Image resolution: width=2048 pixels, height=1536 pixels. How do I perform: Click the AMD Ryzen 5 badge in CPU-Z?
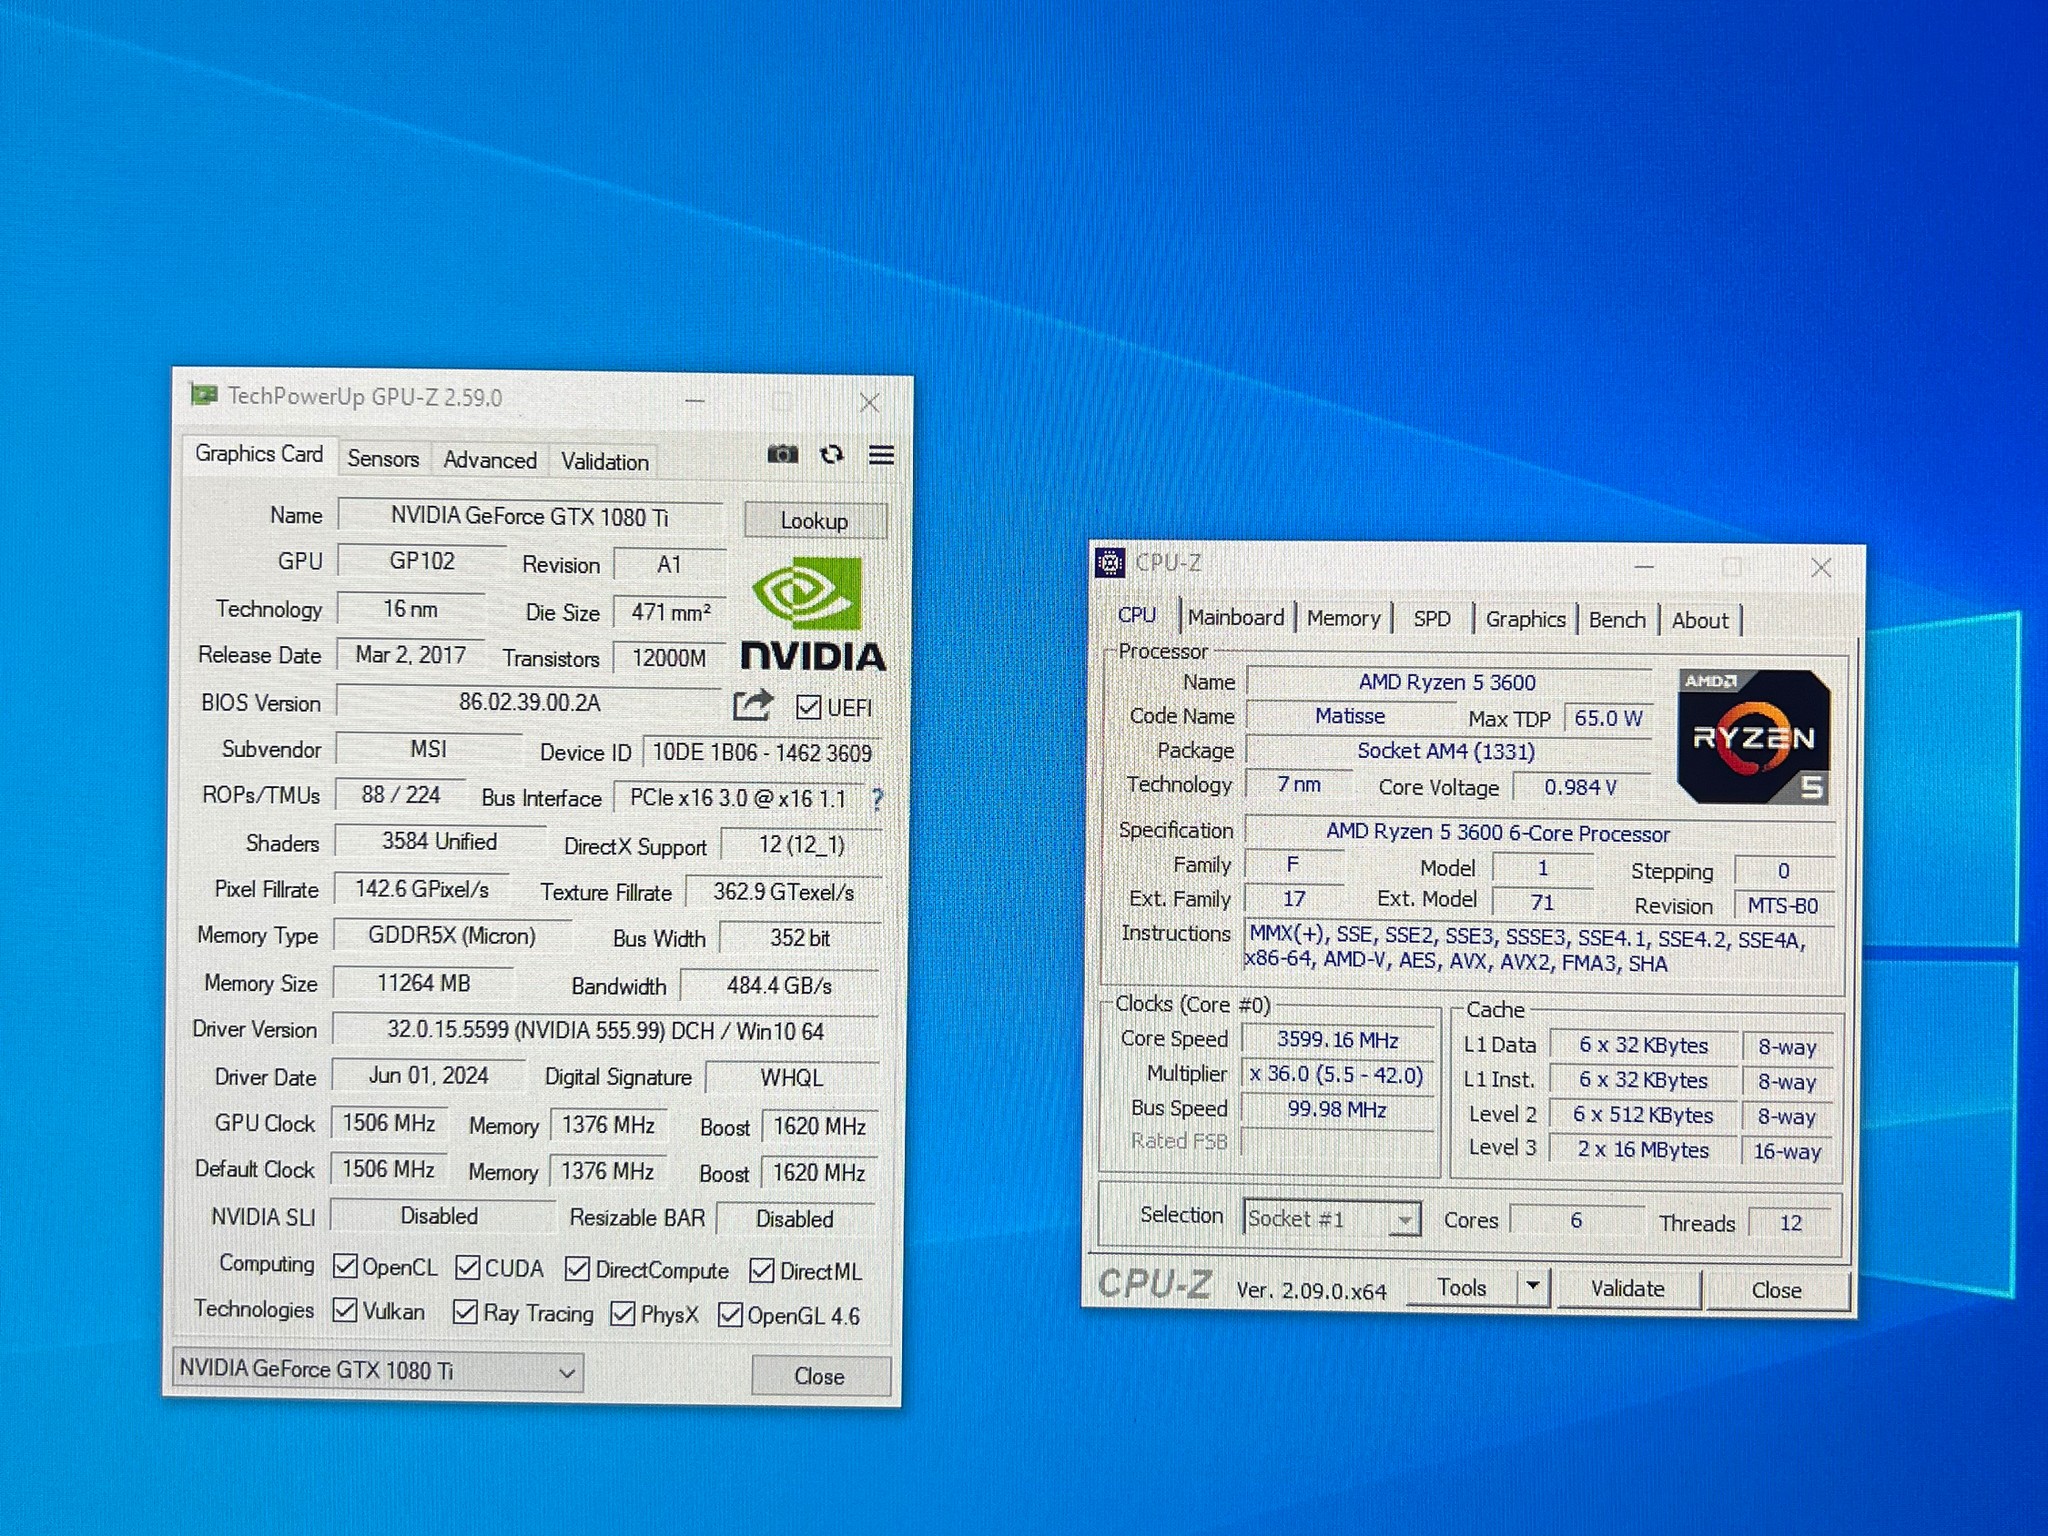pyautogui.click(x=1755, y=737)
